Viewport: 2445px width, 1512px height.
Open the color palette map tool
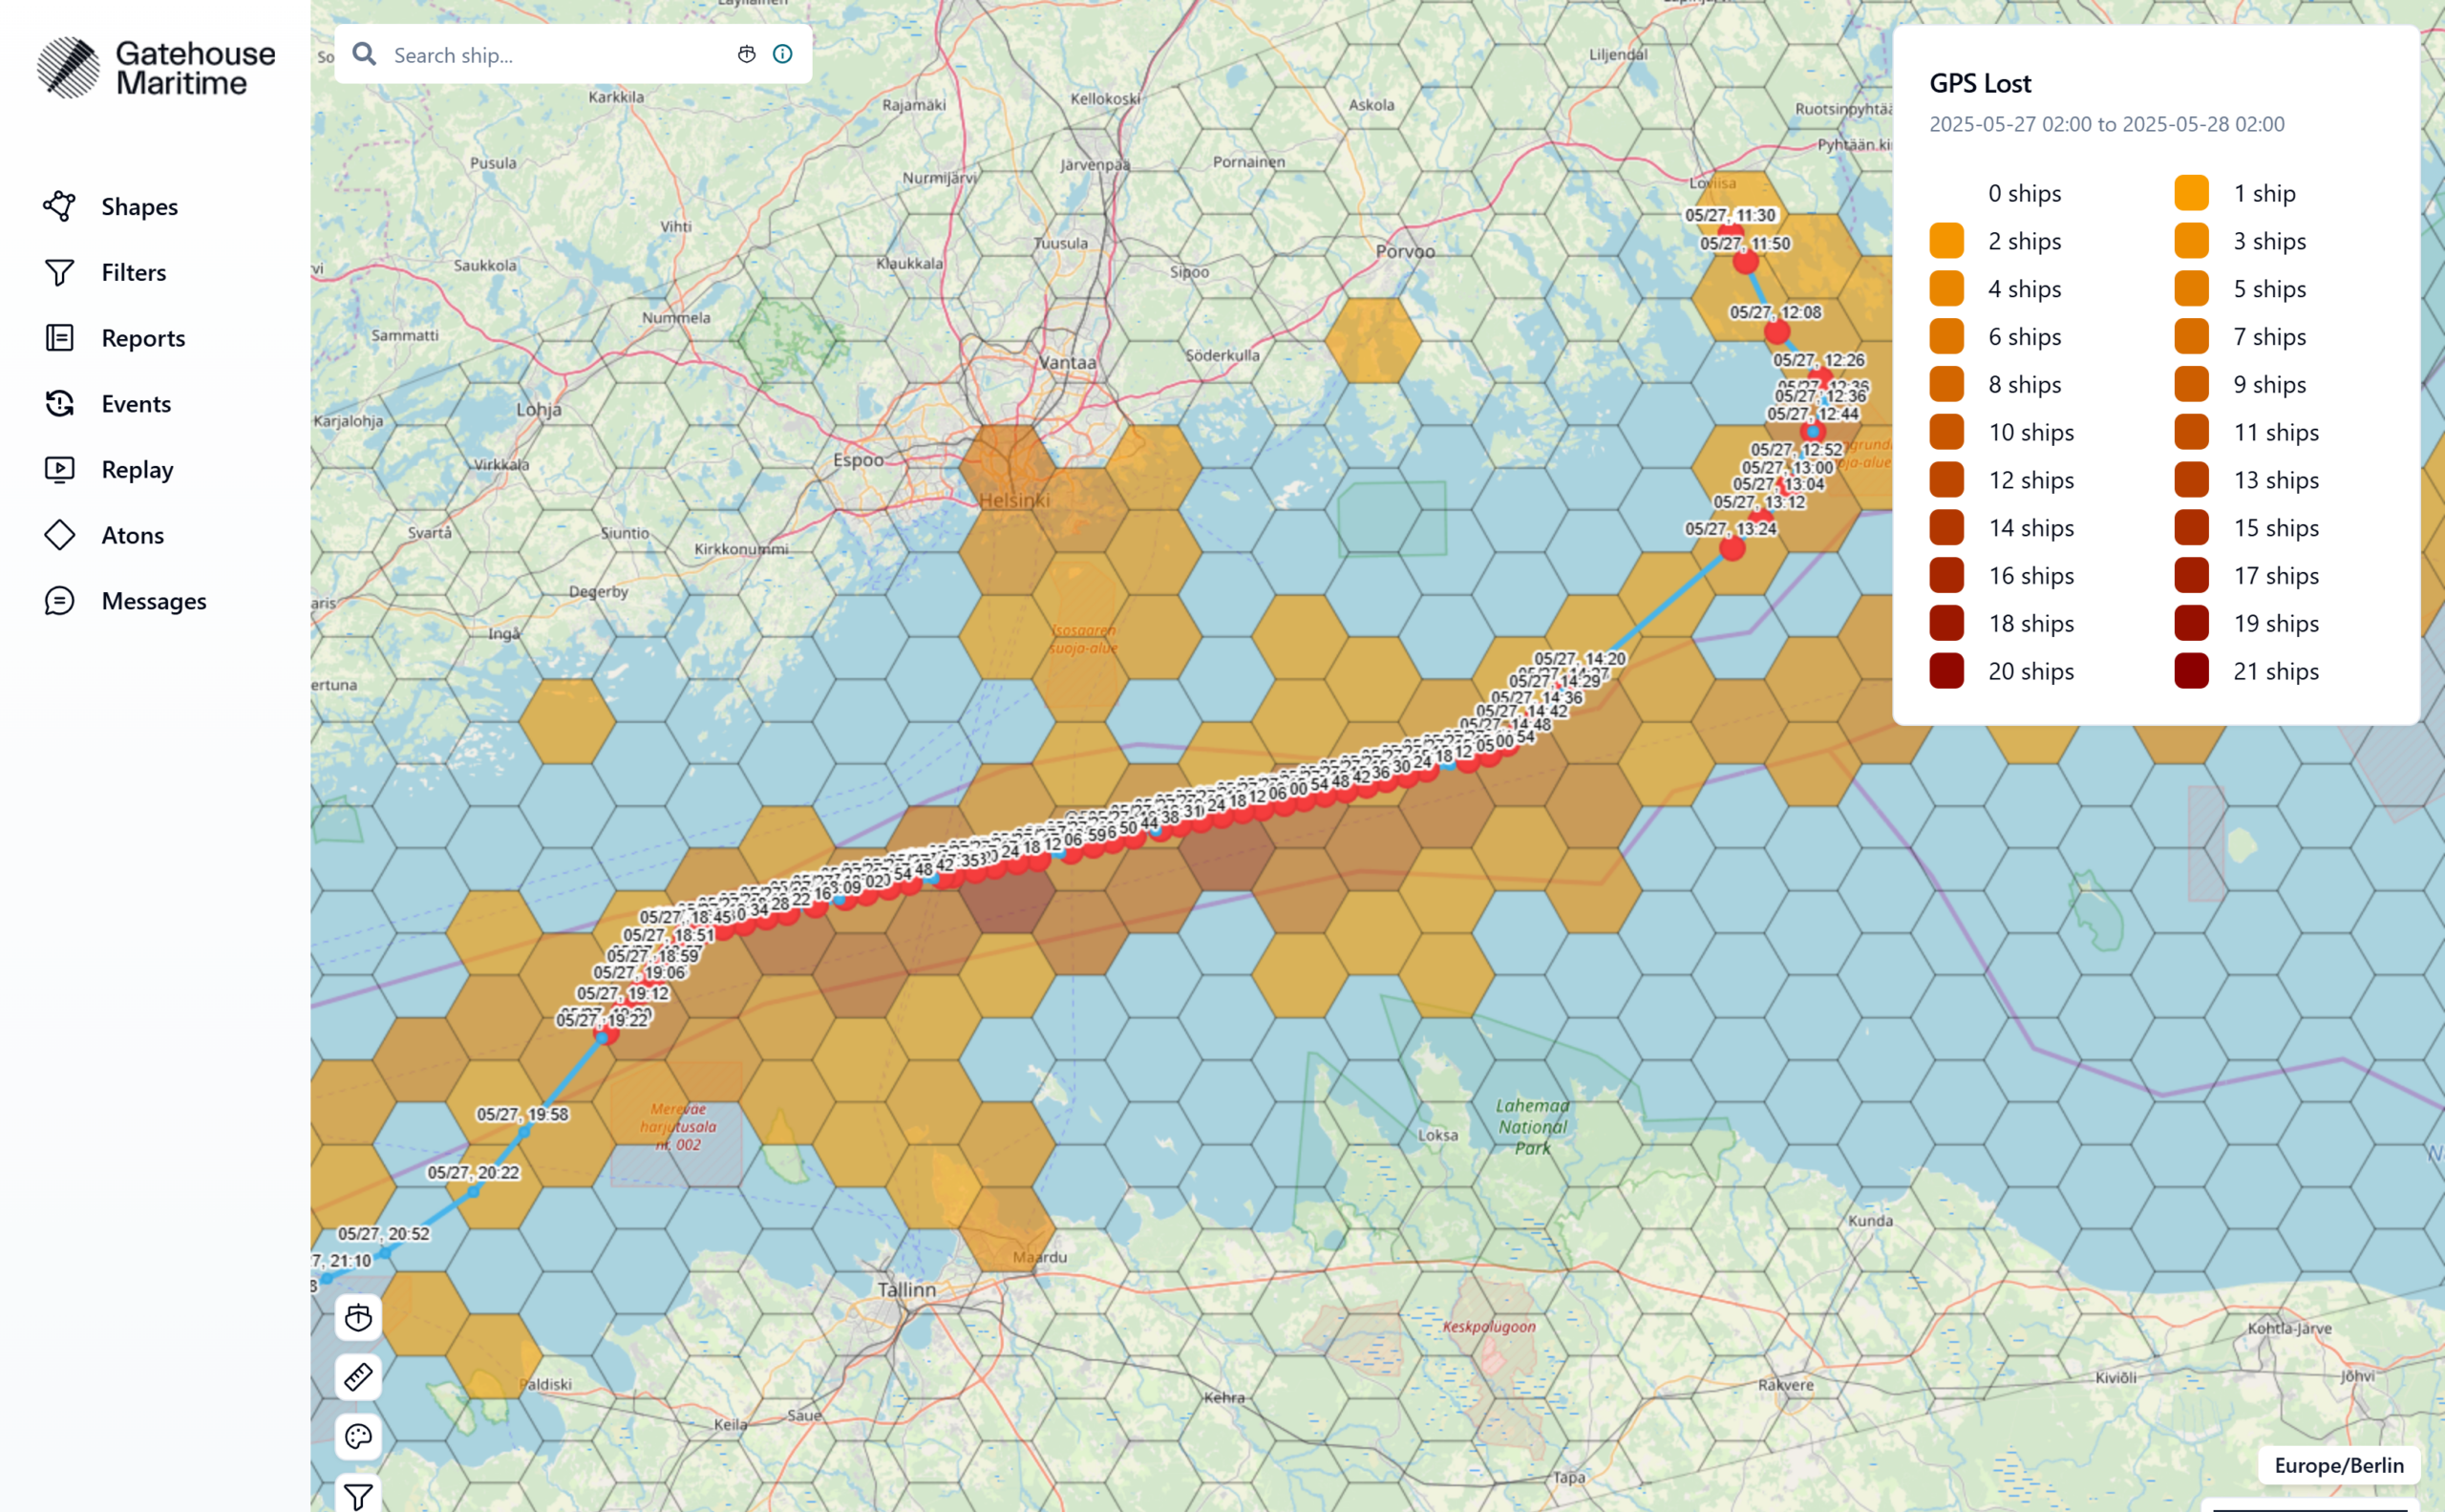(x=358, y=1437)
